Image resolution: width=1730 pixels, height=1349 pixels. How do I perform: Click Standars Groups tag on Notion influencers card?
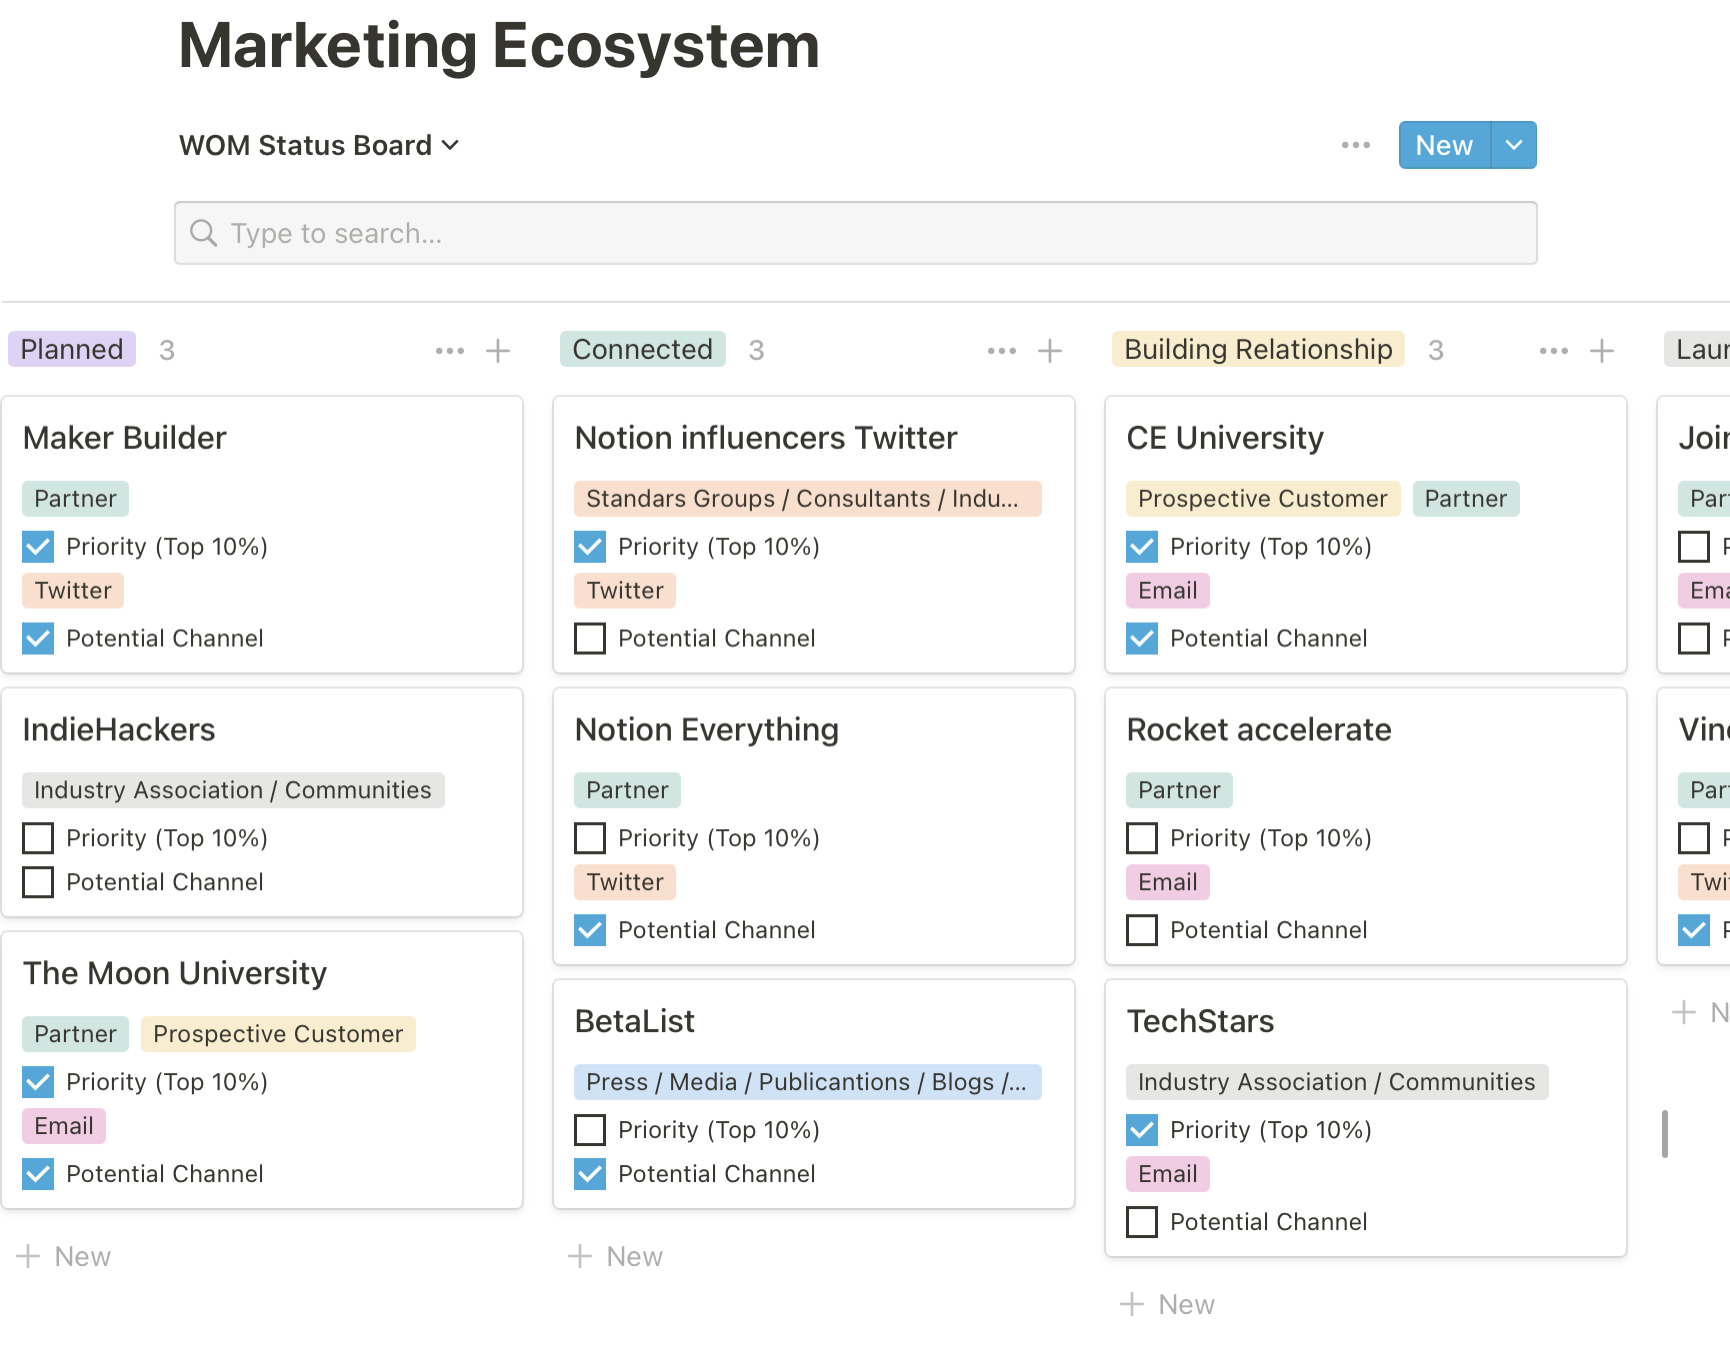[x=808, y=498]
